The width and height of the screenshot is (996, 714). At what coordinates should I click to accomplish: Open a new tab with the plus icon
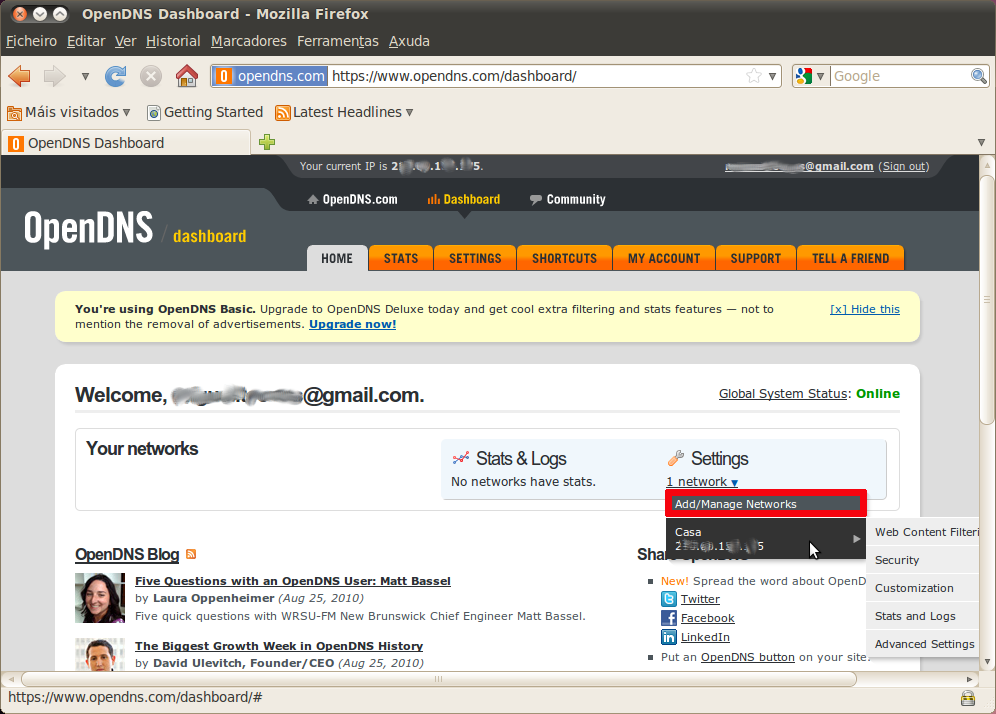click(267, 142)
